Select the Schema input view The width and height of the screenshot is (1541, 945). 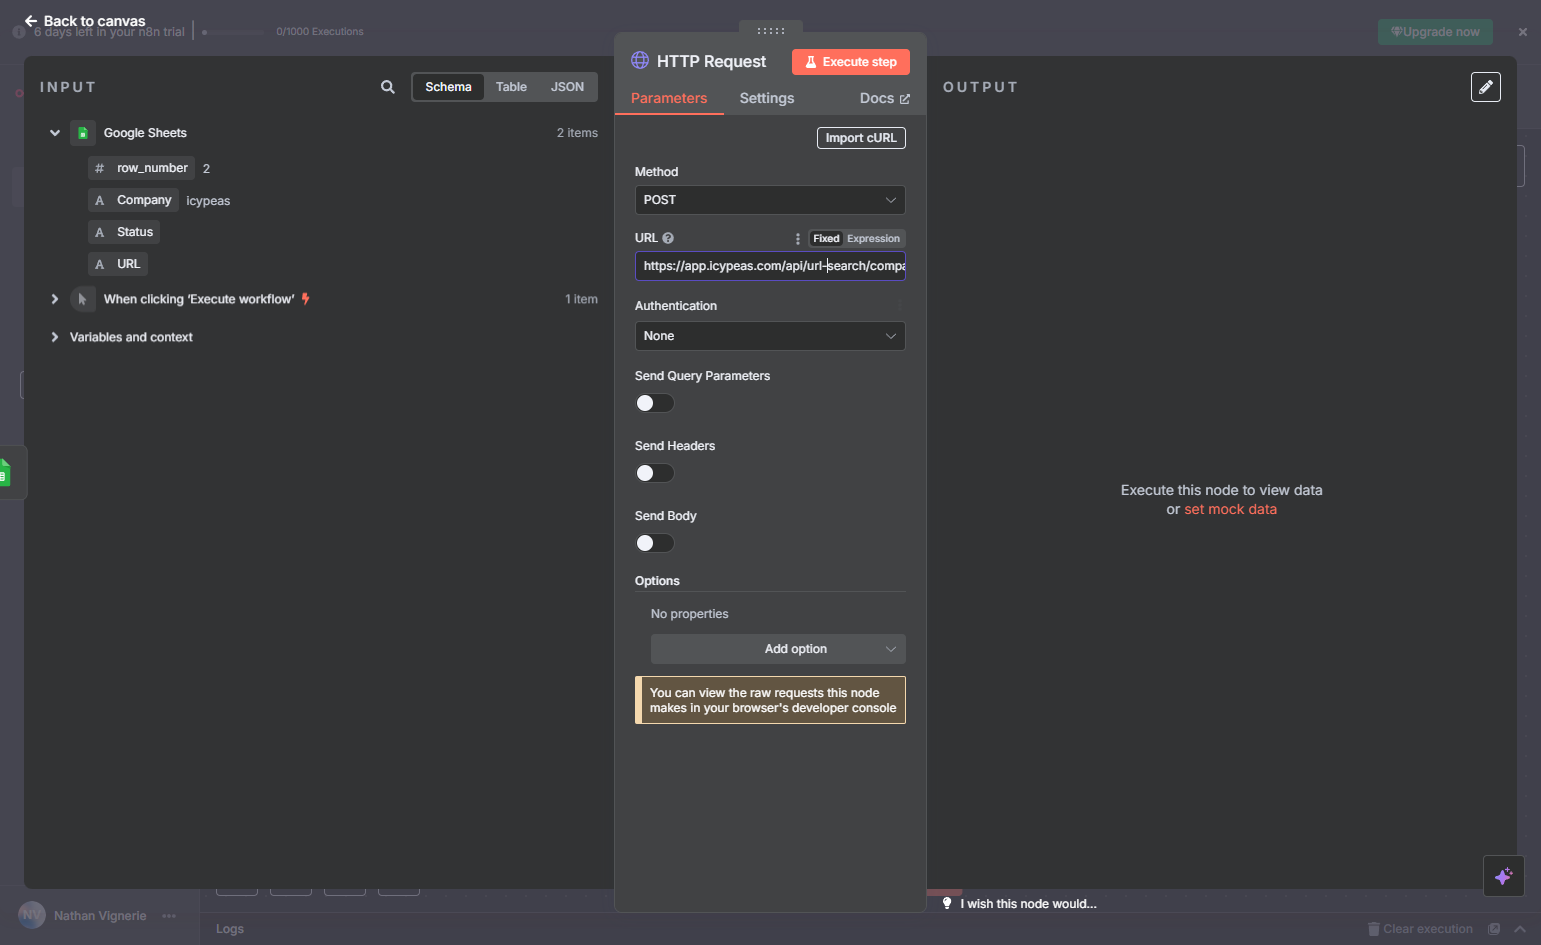[448, 87]
